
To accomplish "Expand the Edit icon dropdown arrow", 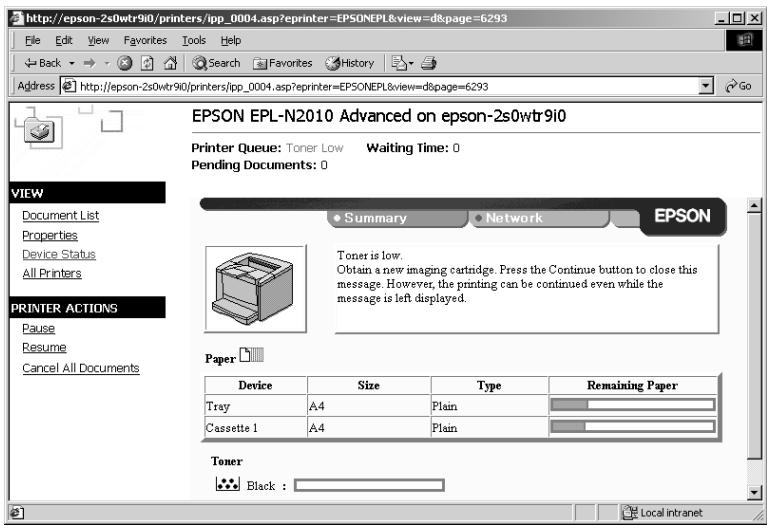I will click(411, 63).
